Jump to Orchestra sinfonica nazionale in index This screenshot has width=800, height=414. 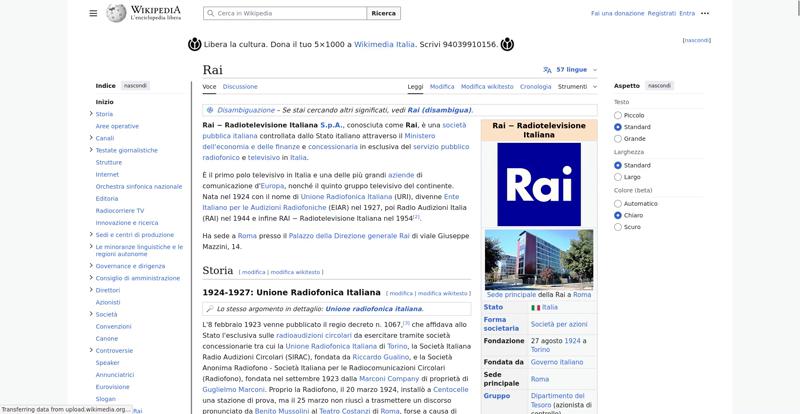coord(139,186)
